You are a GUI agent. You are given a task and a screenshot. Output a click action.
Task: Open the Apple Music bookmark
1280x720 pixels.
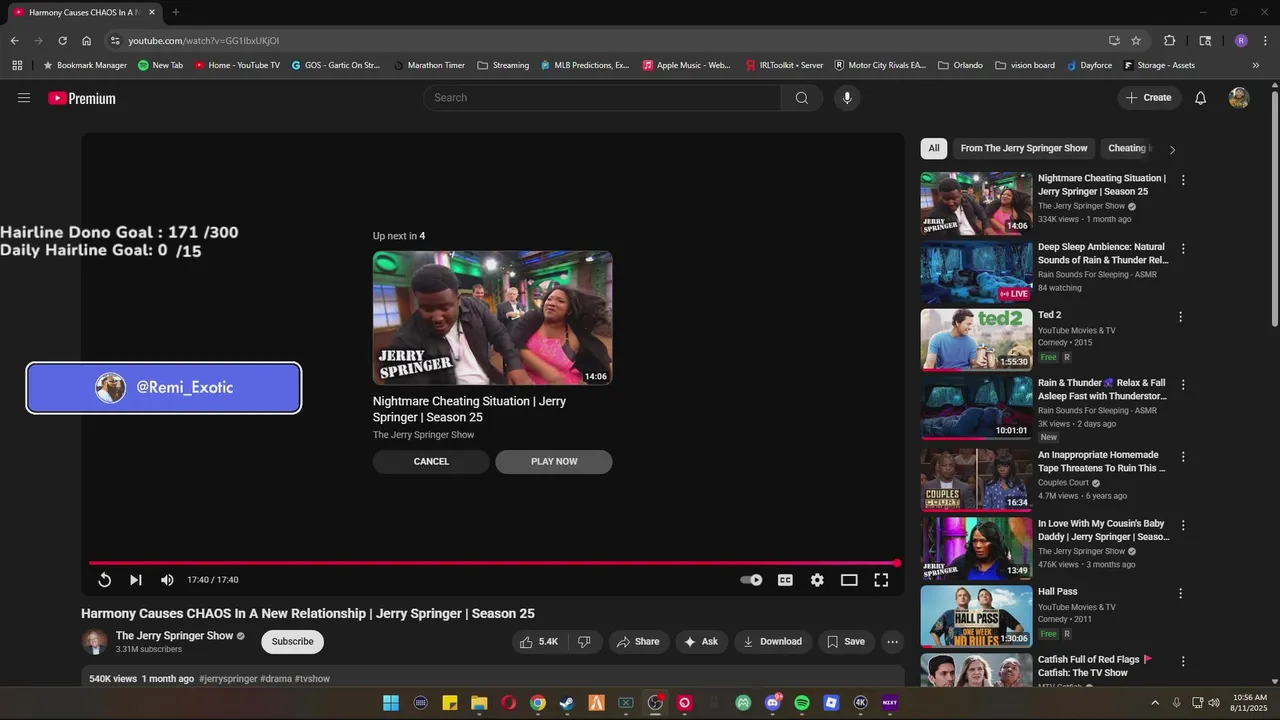pyautogui.click(x=686, y=65)
